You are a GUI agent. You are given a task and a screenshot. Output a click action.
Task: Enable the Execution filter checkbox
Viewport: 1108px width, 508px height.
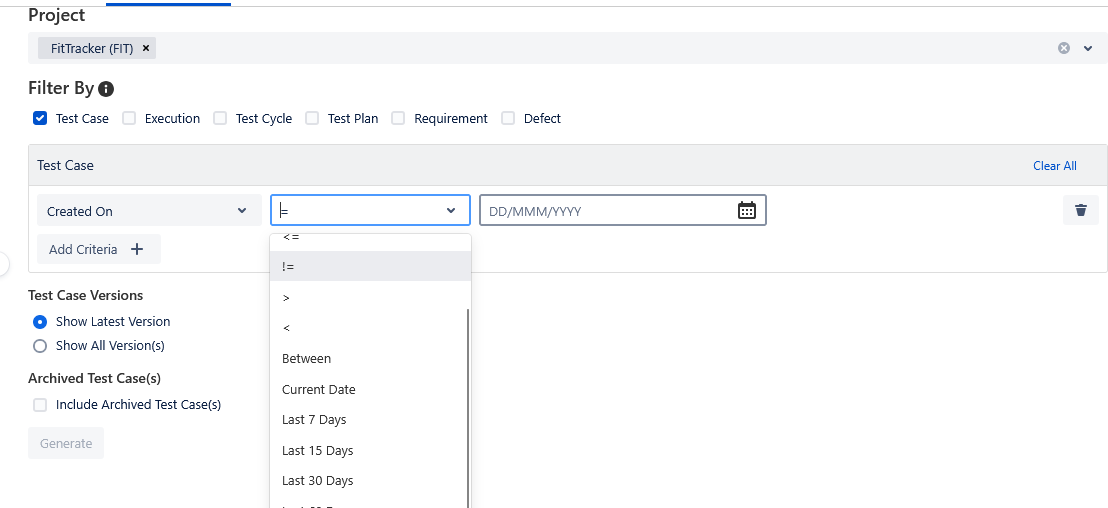click(129, 118)
